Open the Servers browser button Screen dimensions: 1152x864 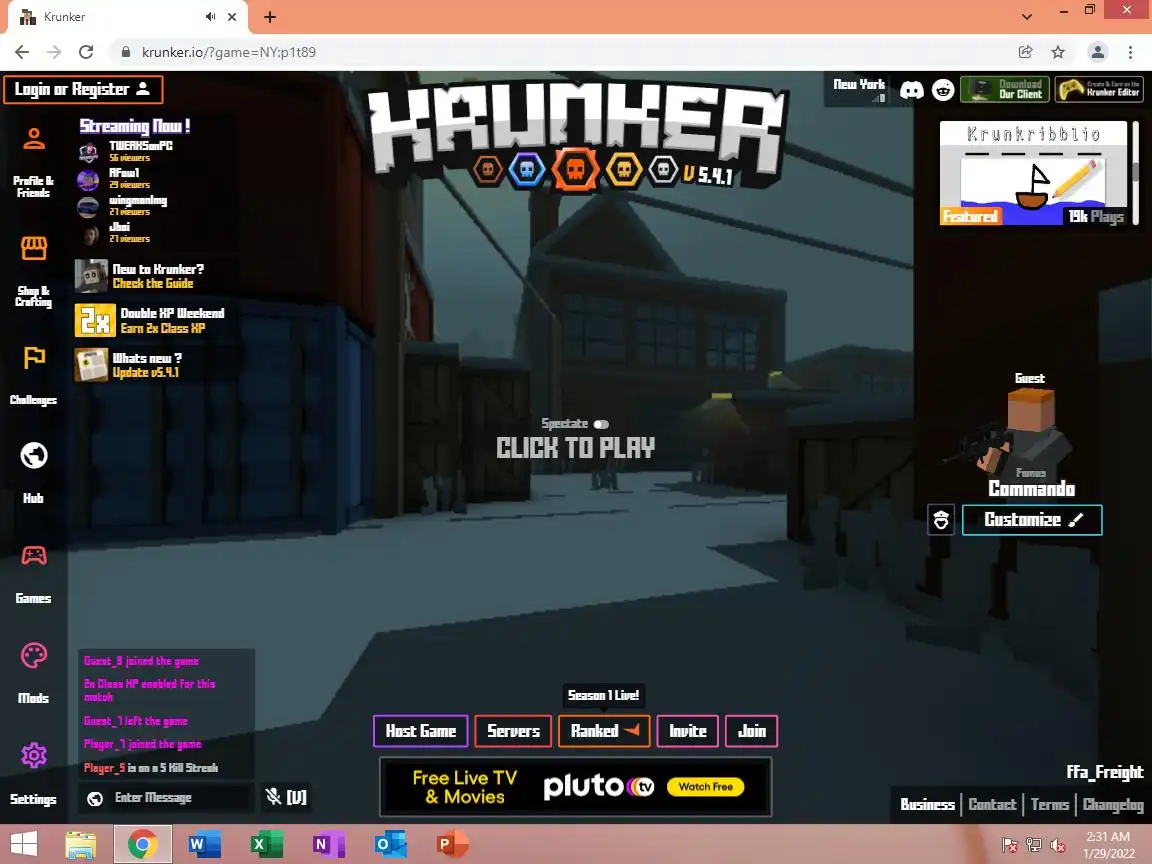point(513,731)
